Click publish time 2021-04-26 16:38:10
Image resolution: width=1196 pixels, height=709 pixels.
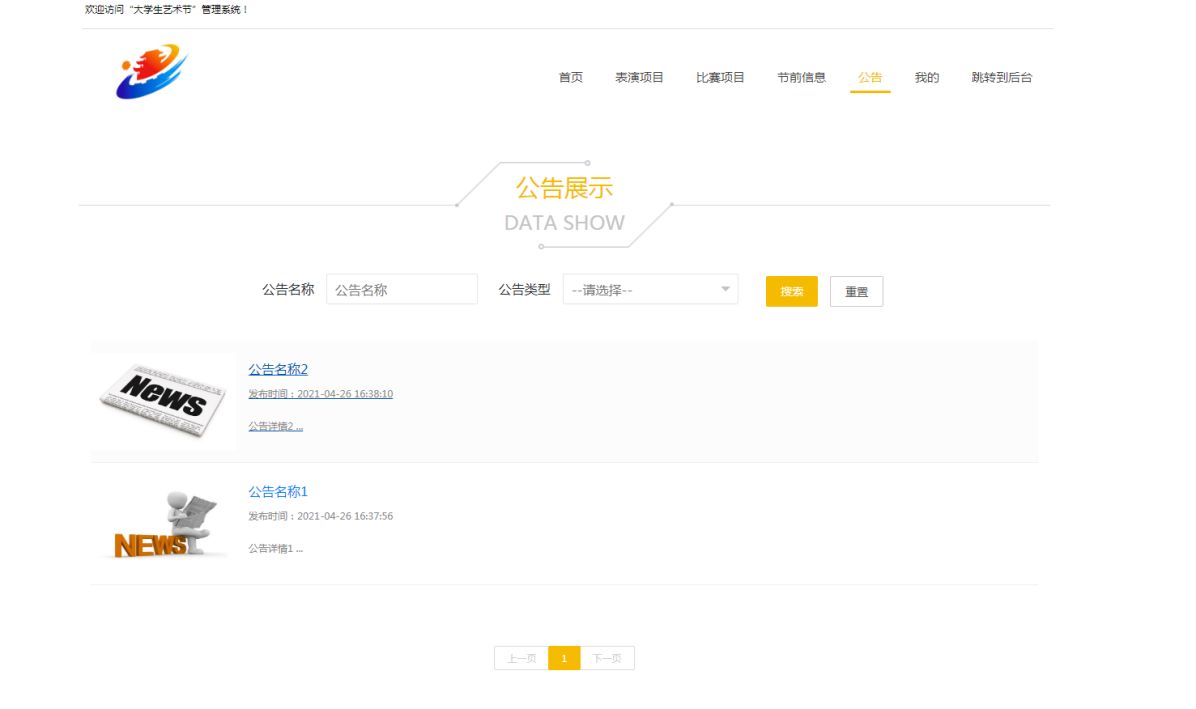point(320,394)
